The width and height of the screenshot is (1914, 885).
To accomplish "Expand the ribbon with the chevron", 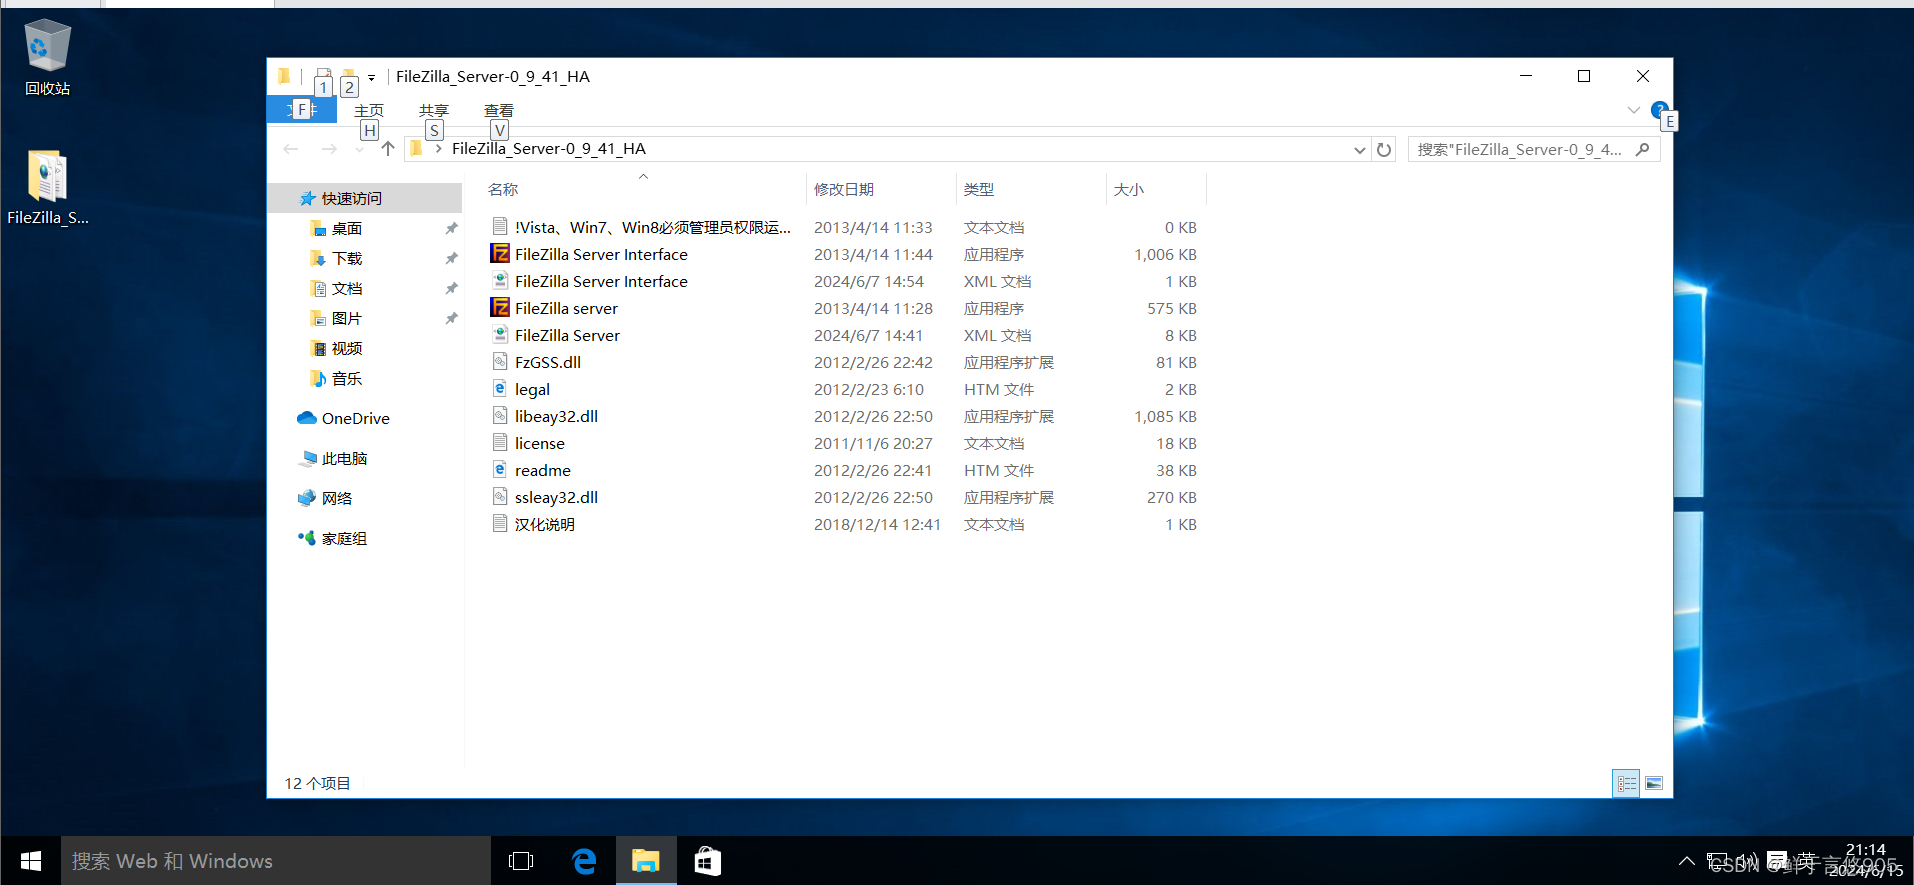I will coord(1633,110).
